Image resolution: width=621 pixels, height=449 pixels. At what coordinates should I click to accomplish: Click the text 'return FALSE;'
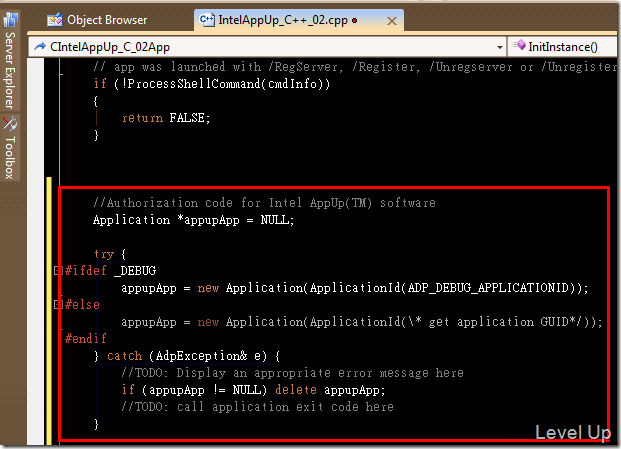click(x=166, y=118)
